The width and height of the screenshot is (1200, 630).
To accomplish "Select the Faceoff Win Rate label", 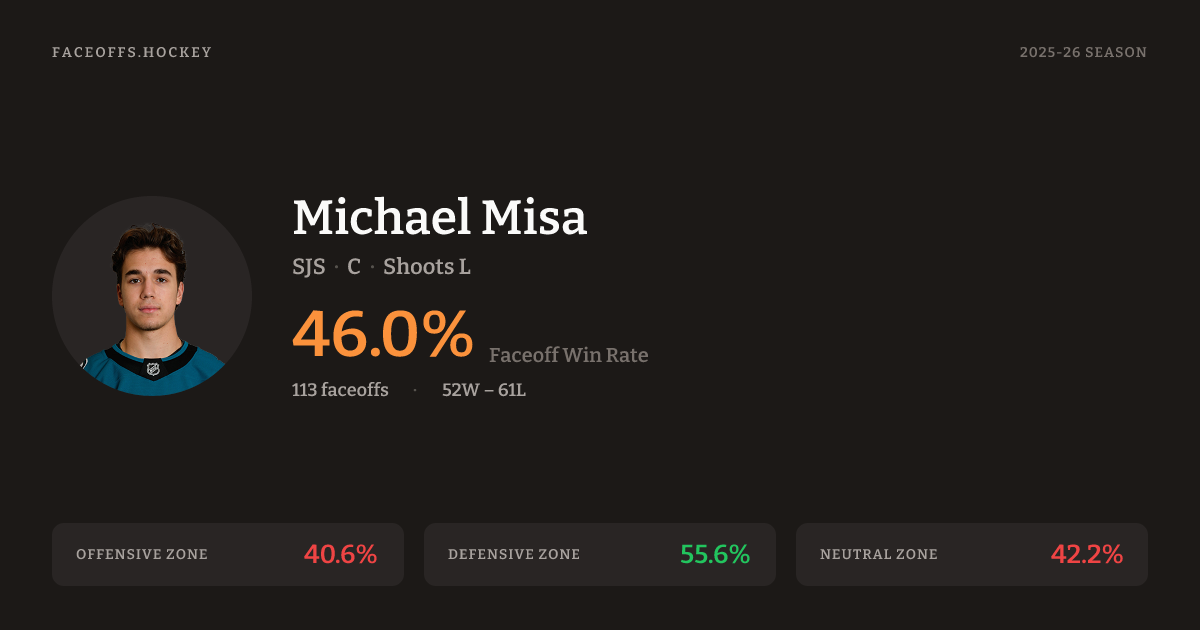I will [x=568, y=355].
